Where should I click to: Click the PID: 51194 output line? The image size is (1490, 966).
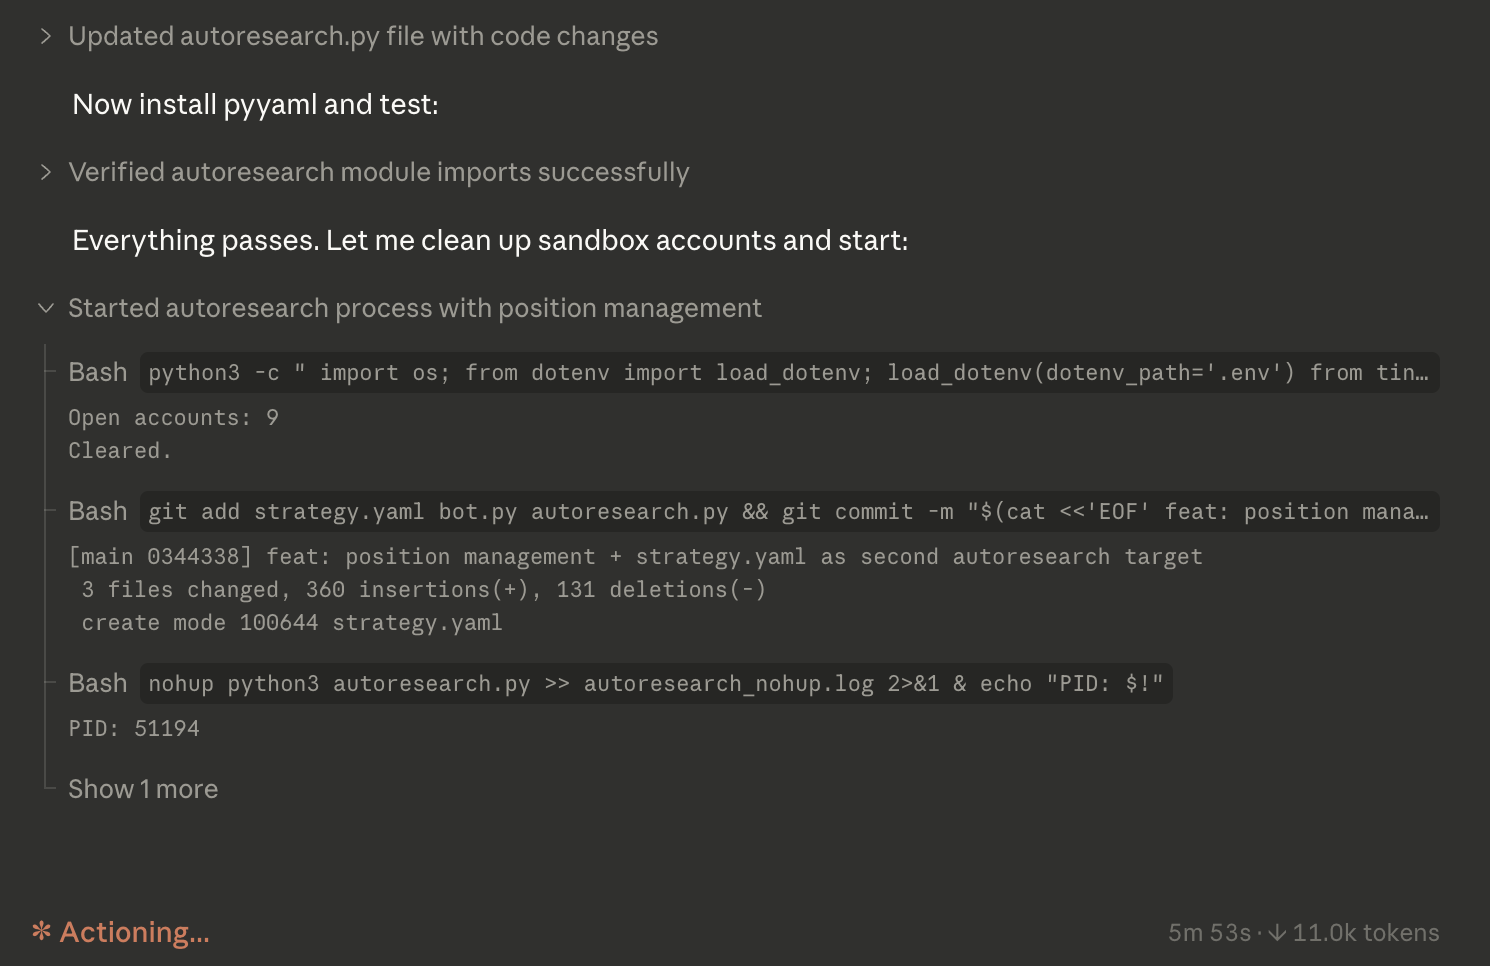[134, 729]
